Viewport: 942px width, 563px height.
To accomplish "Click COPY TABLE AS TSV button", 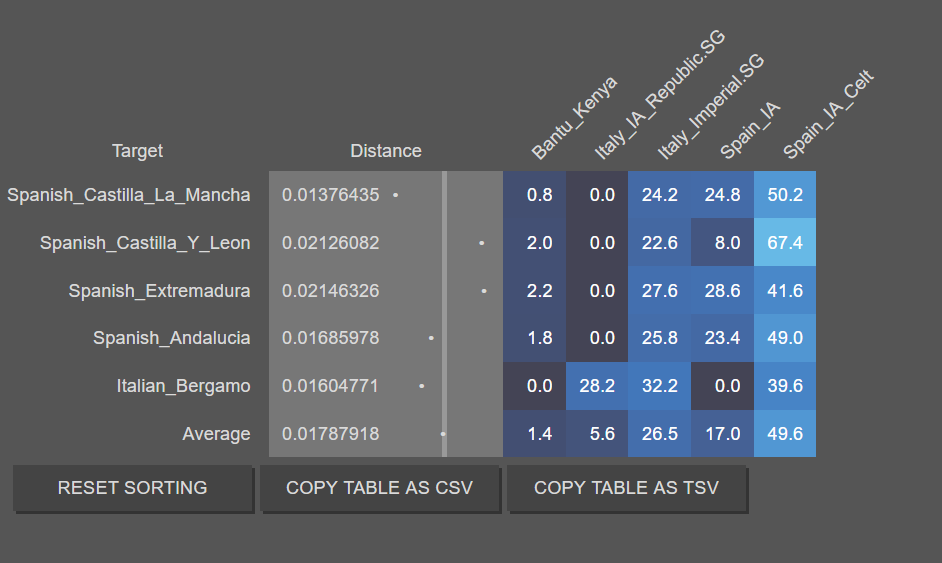I will click(627, 488).
